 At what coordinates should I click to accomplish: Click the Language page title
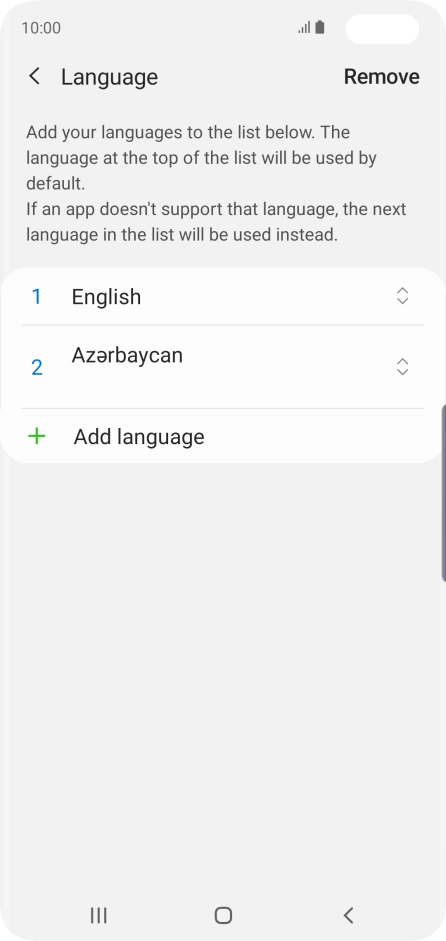109,77
